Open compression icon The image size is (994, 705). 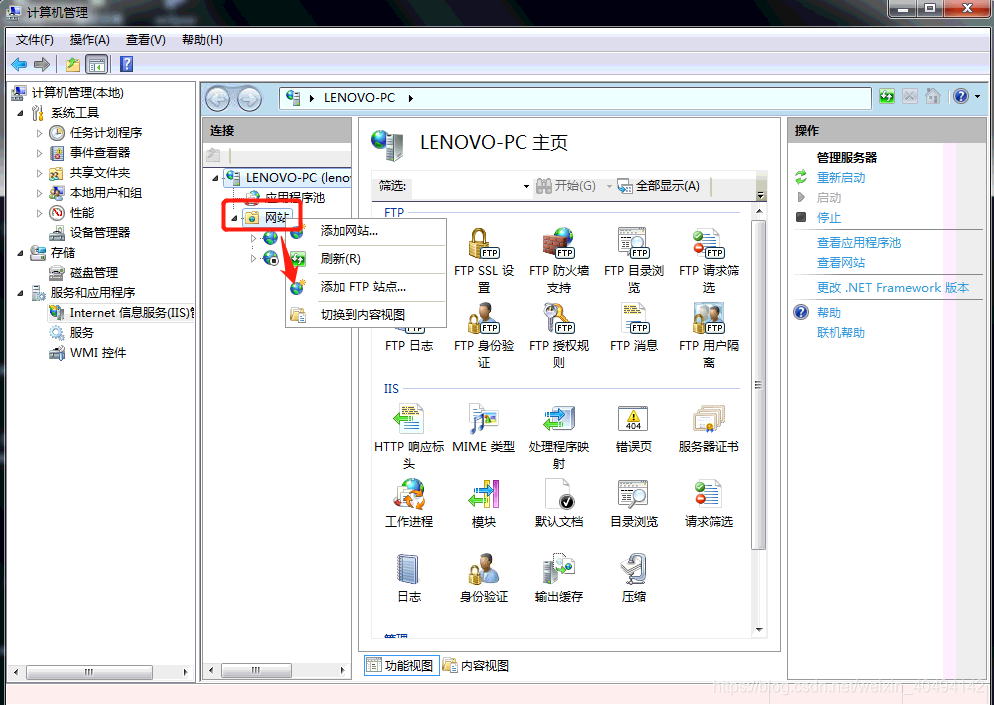pyautogui.click(x=633, y=569)
